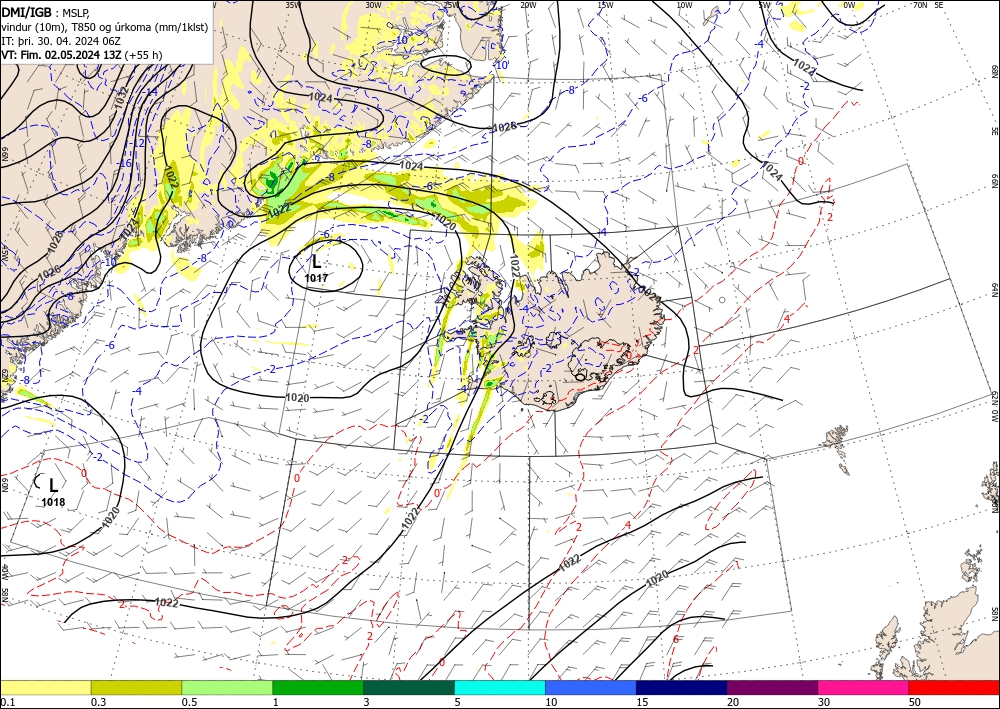The width and height of the screenshot is (1000, 709).
Task: Click the '1026' isobar label near Greenland coast
Action: coord(49,272)
